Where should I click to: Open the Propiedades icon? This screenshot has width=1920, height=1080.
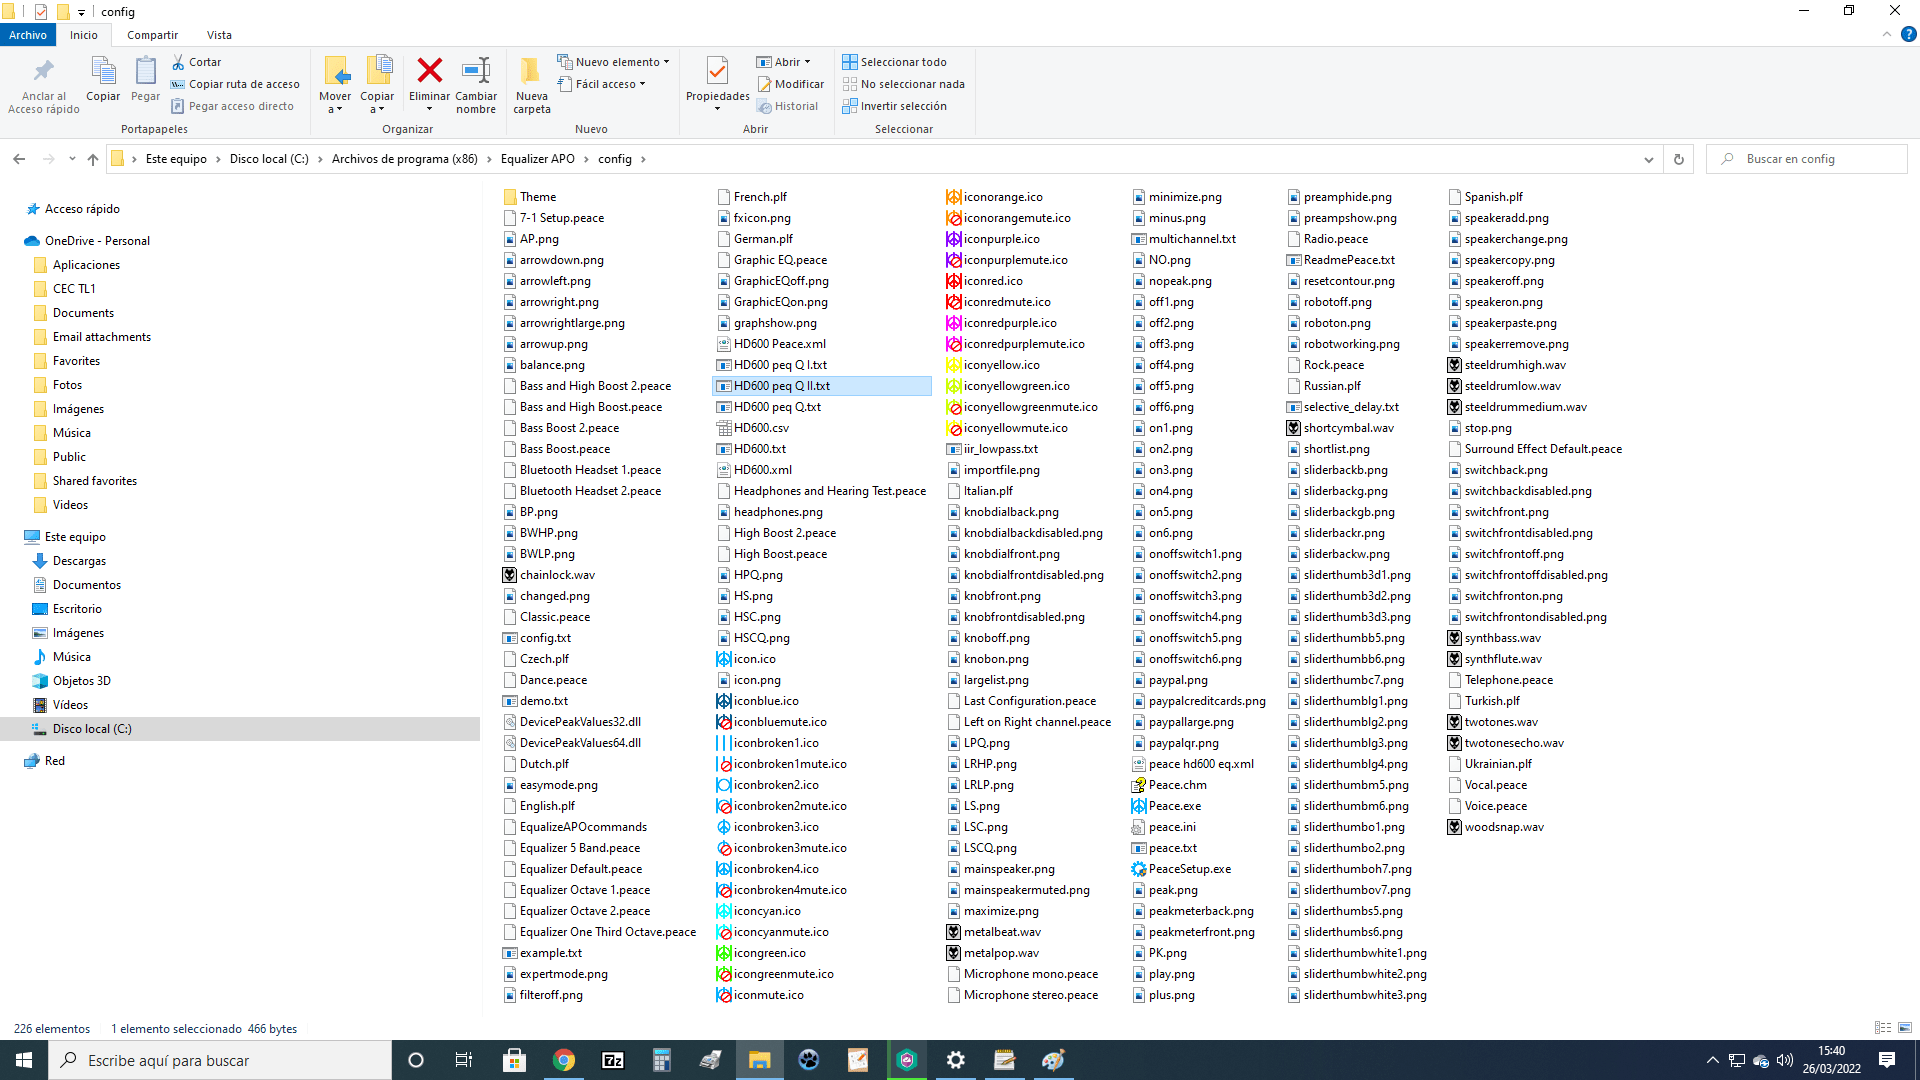[717, 71]
